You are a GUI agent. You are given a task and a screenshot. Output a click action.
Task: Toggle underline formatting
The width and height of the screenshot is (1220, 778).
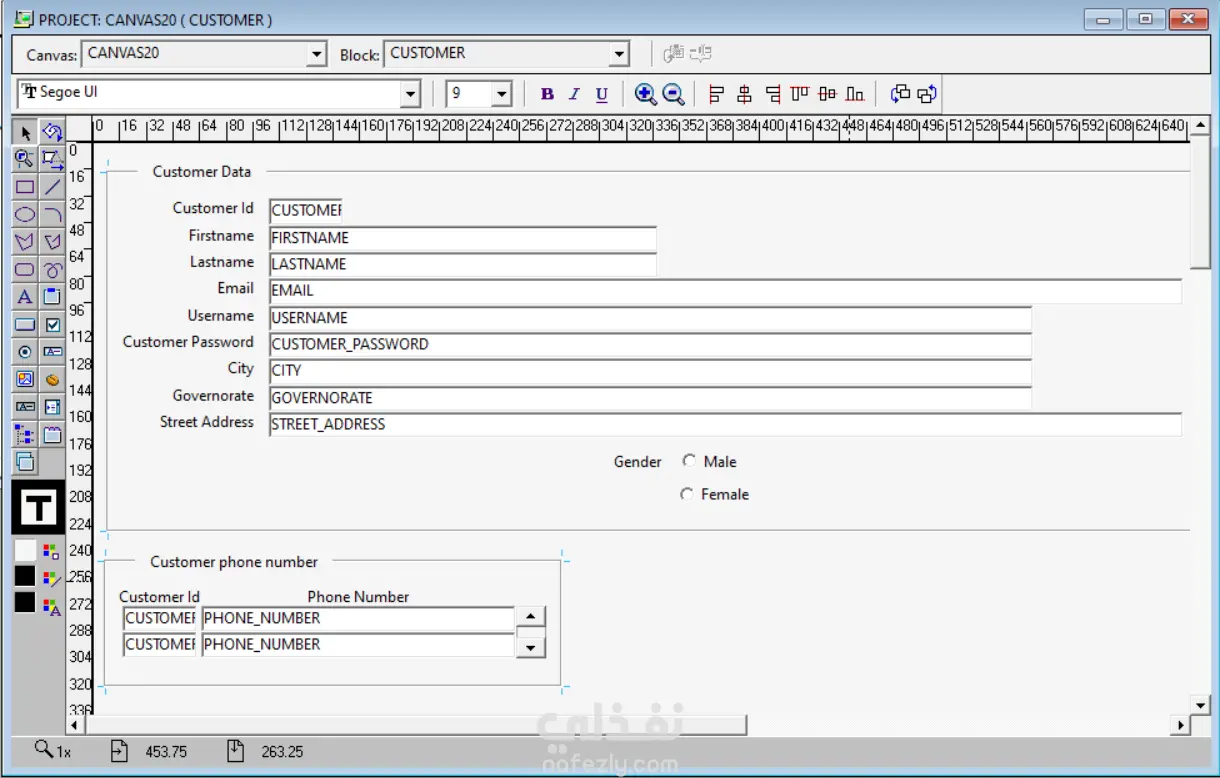coord(601,94)
